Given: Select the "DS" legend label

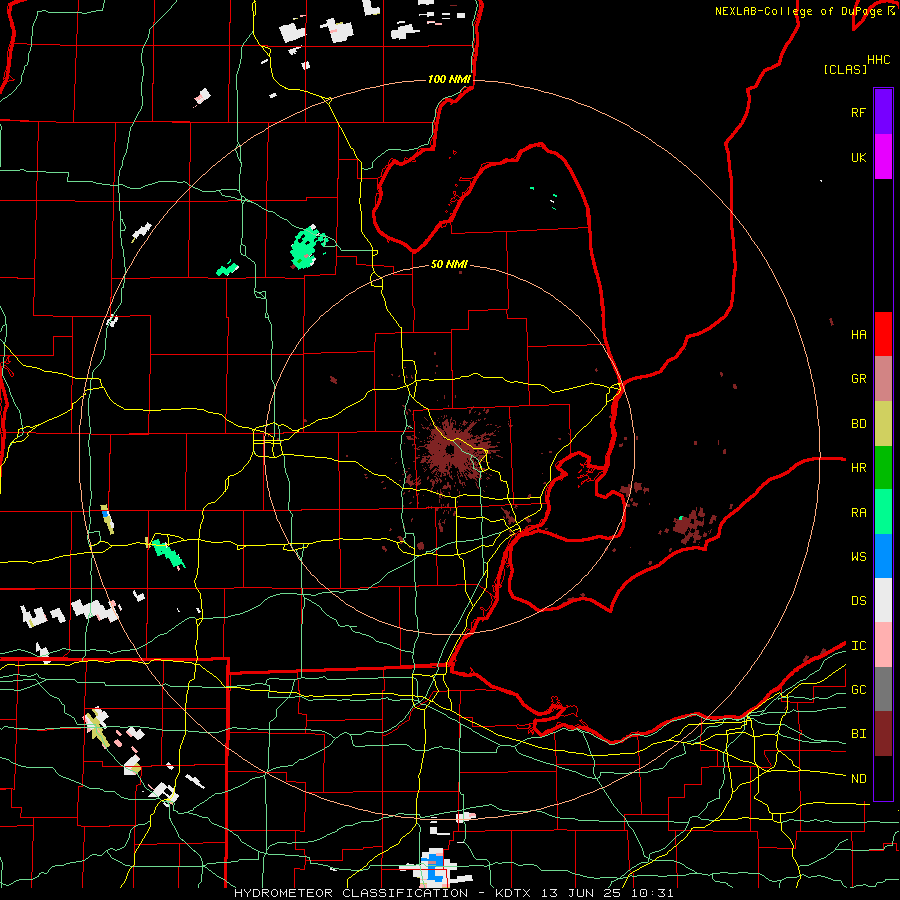Looking at the screenshot, I should click(x=858, y=601).
